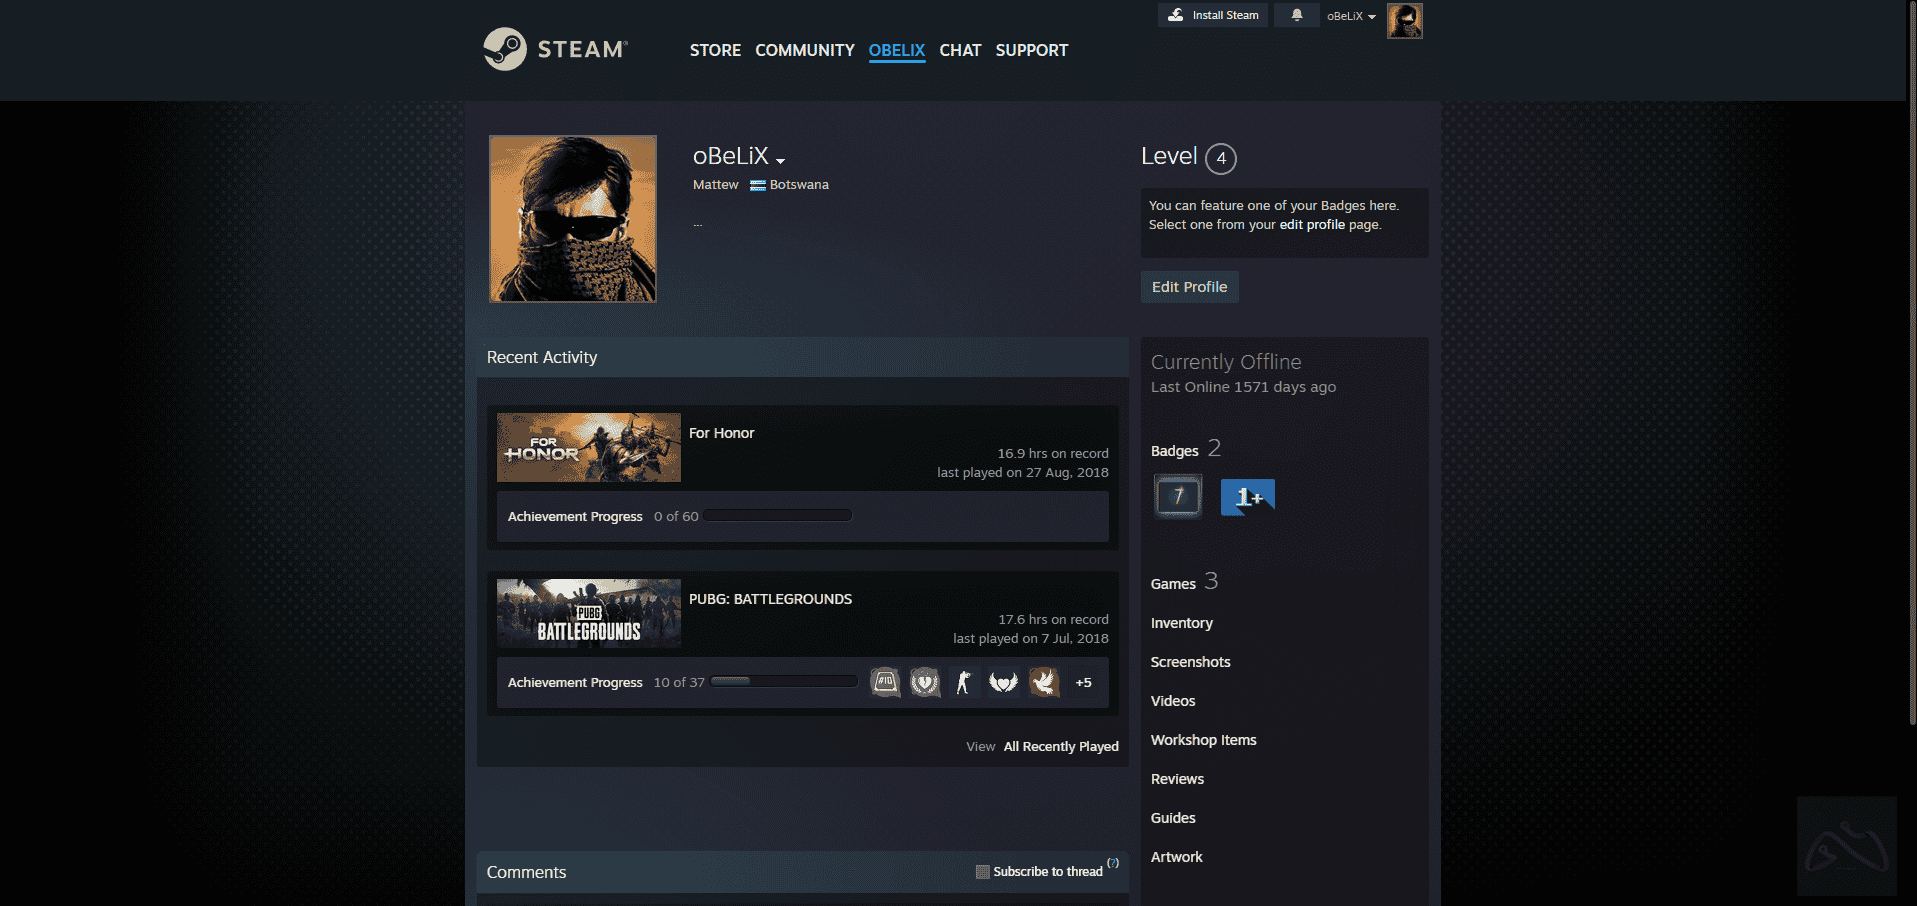This screenshot has height=906, width=1917.
Task: Open the For Honor game thumbnail
Action: pyautogui.click(x=589, y=448)
